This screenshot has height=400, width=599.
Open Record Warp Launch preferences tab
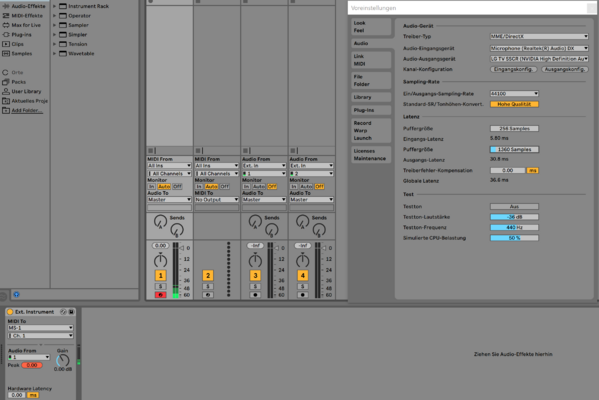371,131
